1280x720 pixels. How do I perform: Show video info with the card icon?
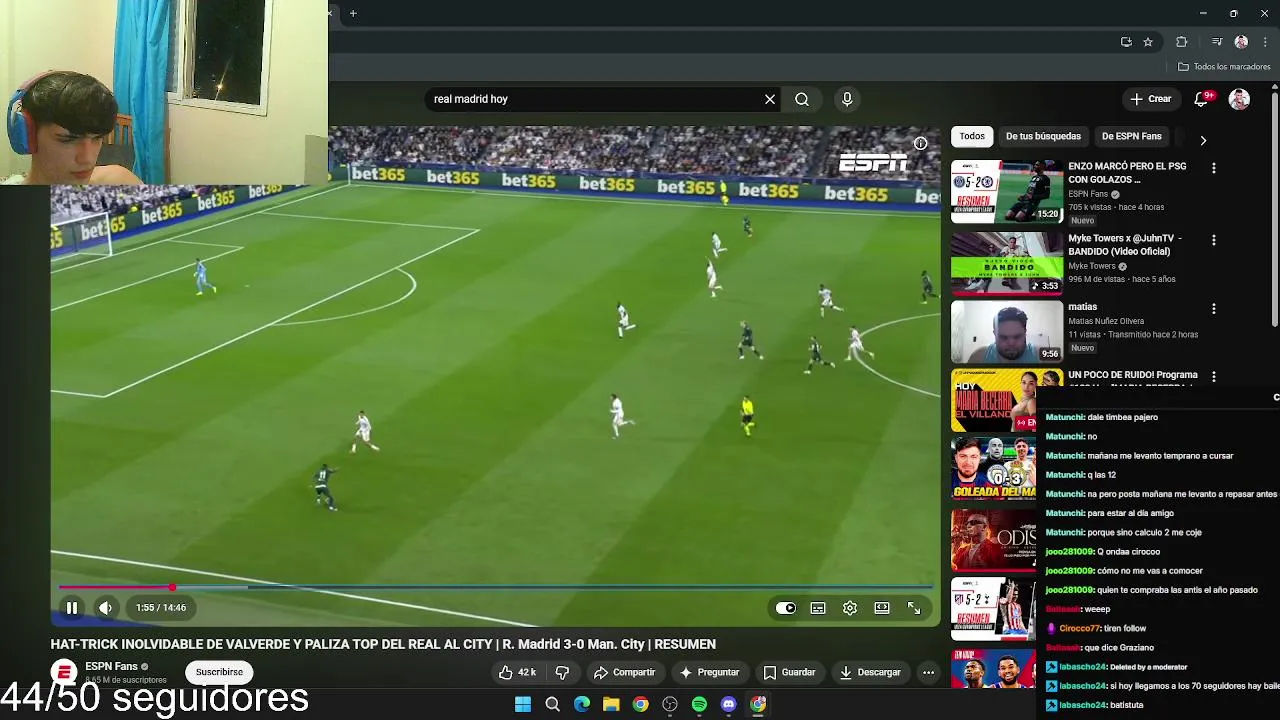point(920,143)
